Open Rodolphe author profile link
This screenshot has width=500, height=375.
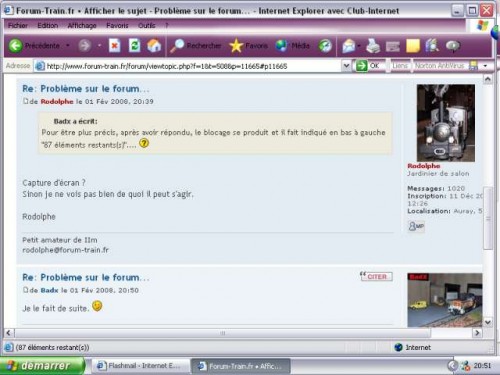(x=57, y=101)
